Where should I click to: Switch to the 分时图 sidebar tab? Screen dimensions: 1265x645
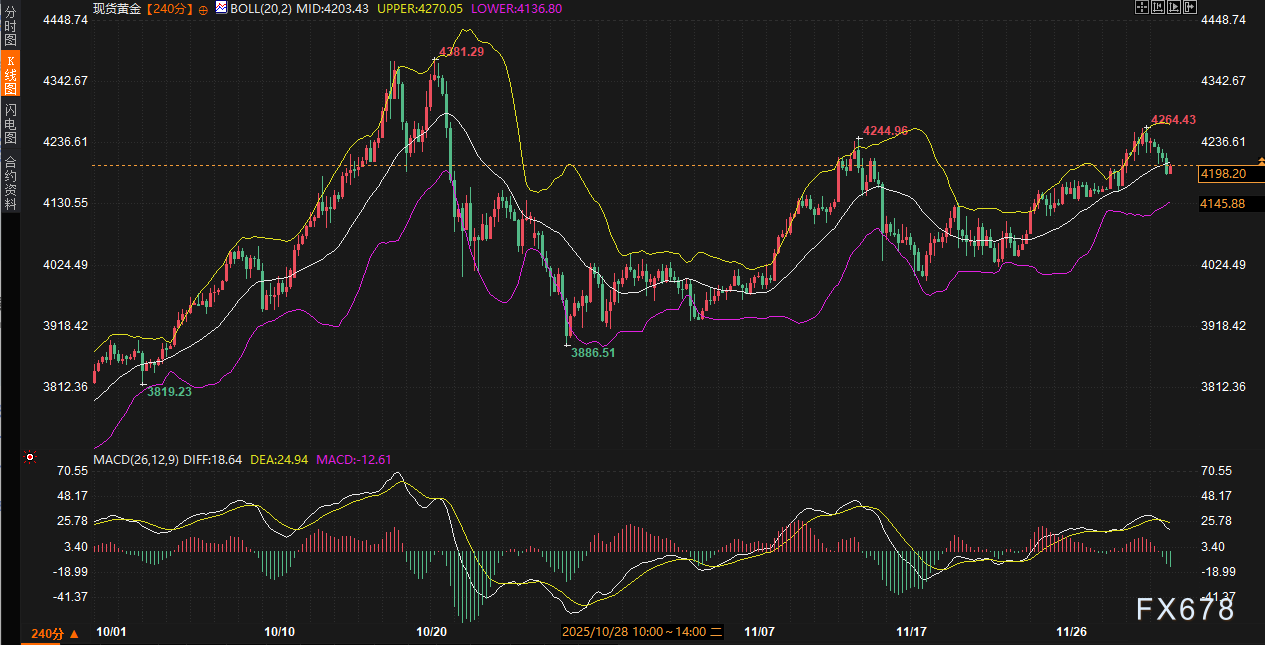tap(10, 27)
